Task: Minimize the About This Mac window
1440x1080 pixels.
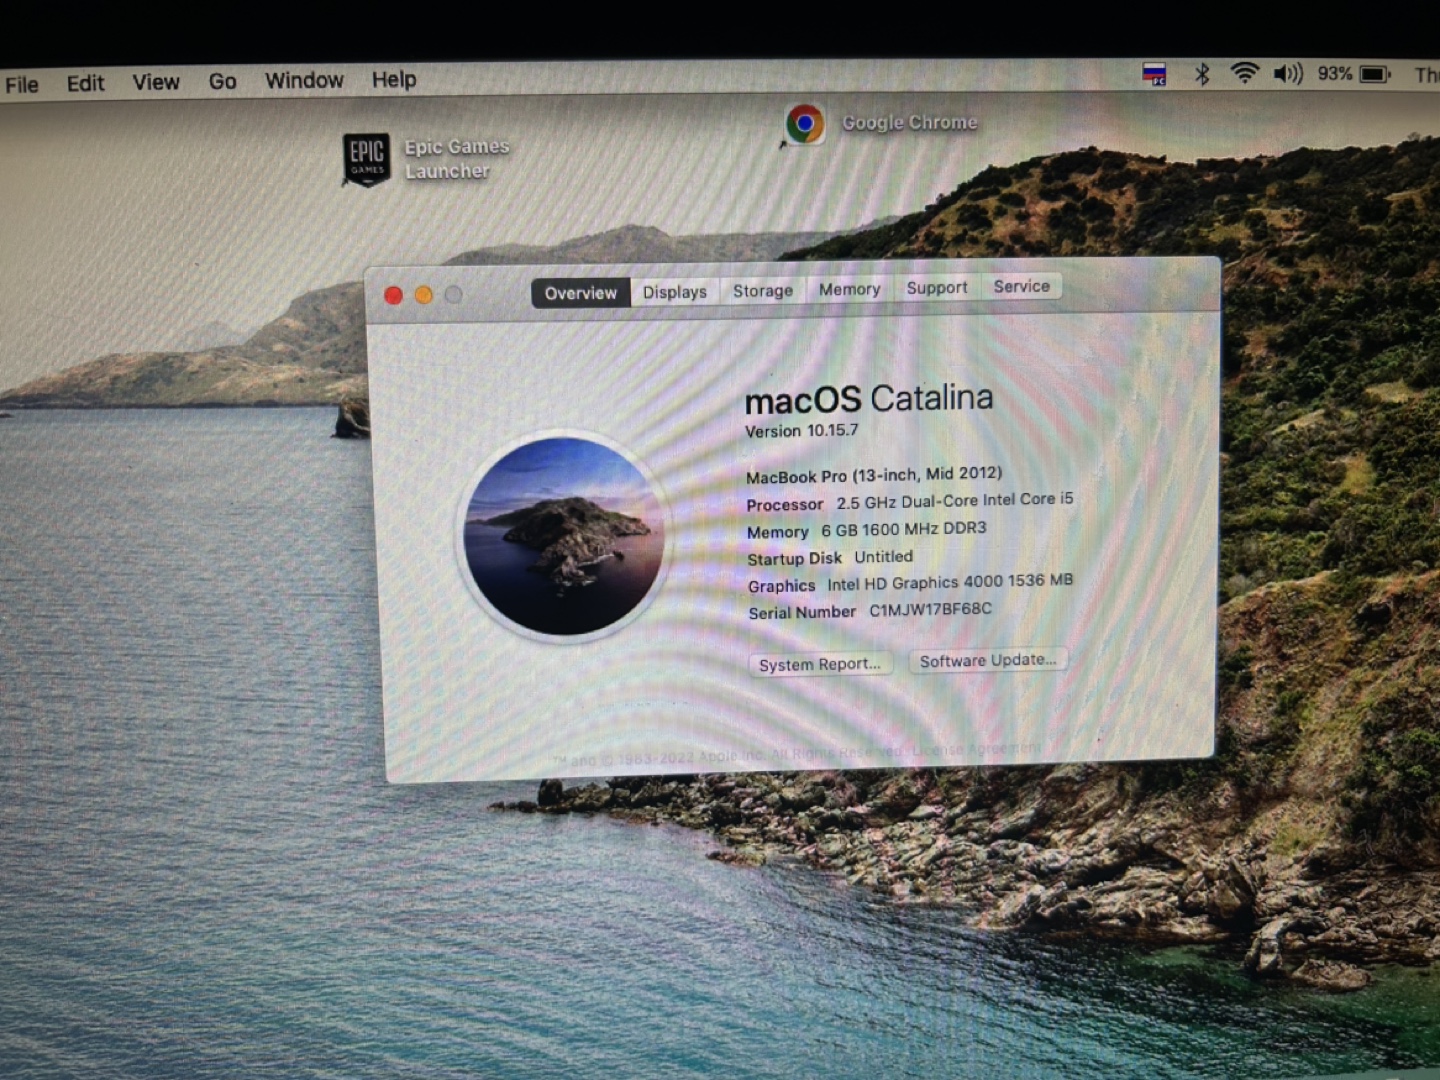Action: pyautogui.click(x=424, y=295)
